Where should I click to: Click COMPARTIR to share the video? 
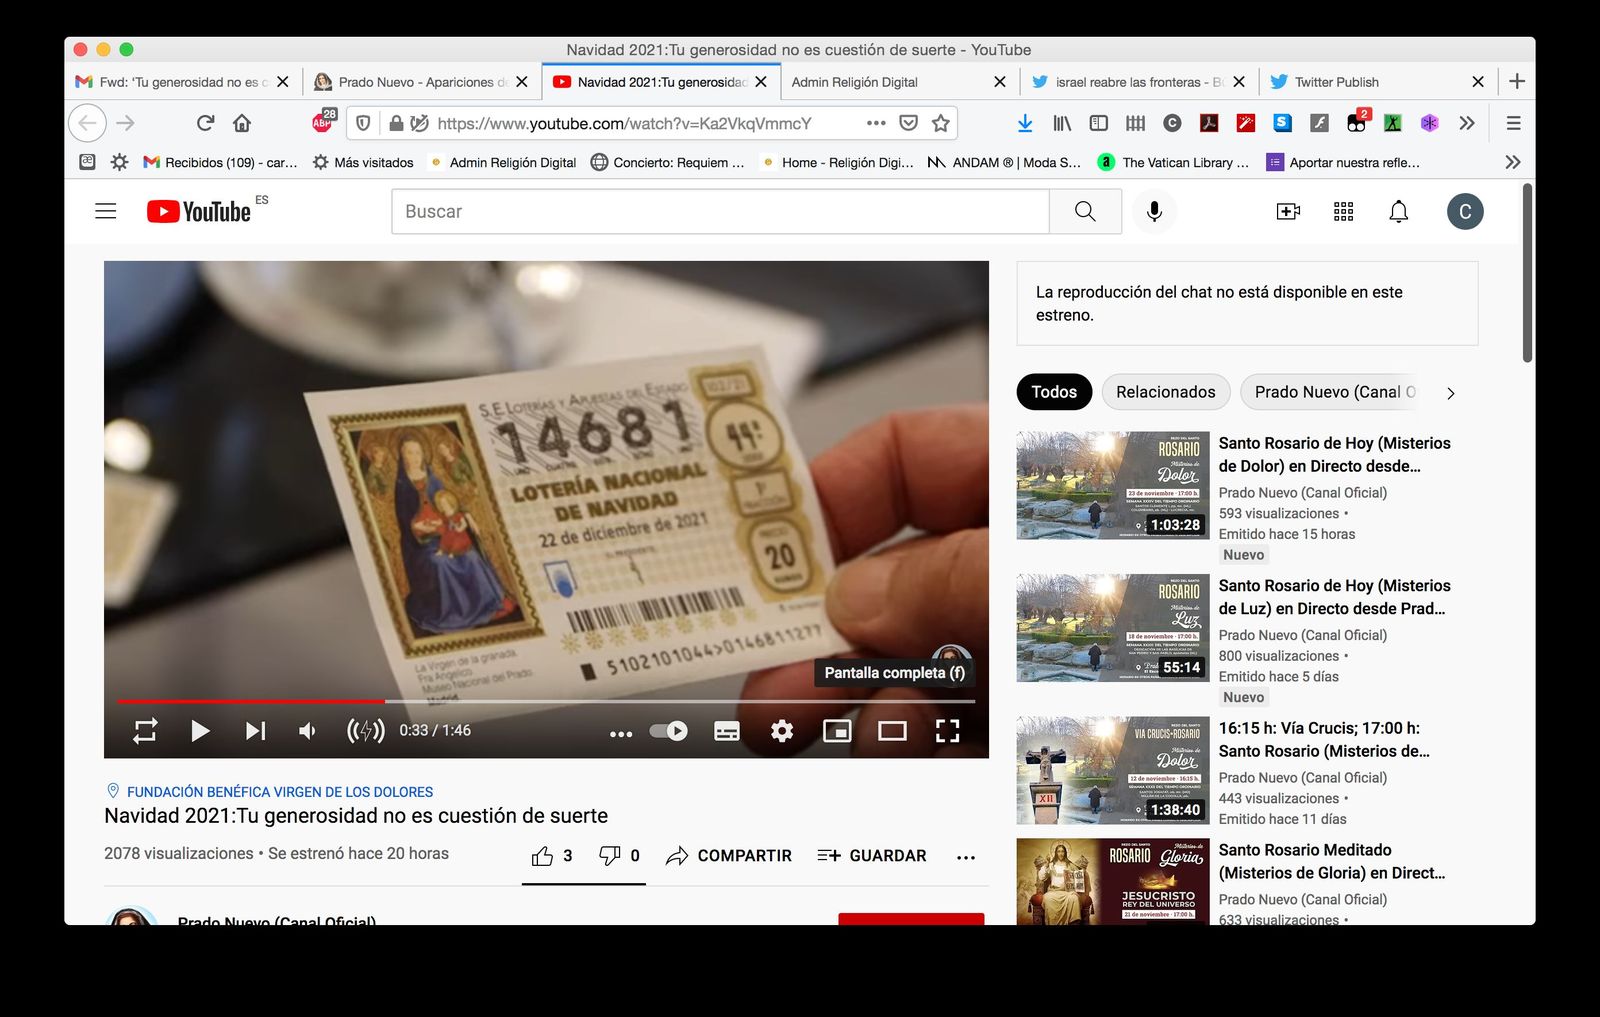coord(729,856)
